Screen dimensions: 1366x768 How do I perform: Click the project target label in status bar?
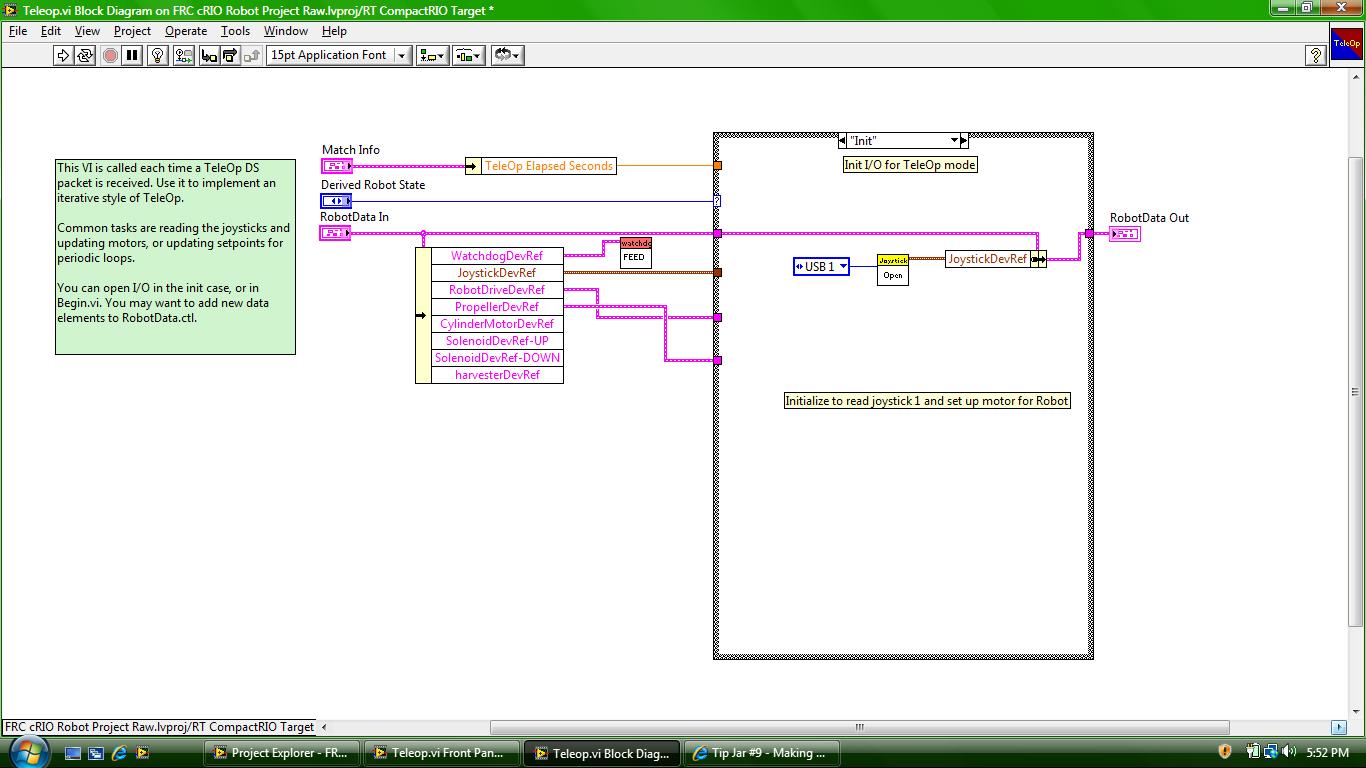tap(159, 727)
